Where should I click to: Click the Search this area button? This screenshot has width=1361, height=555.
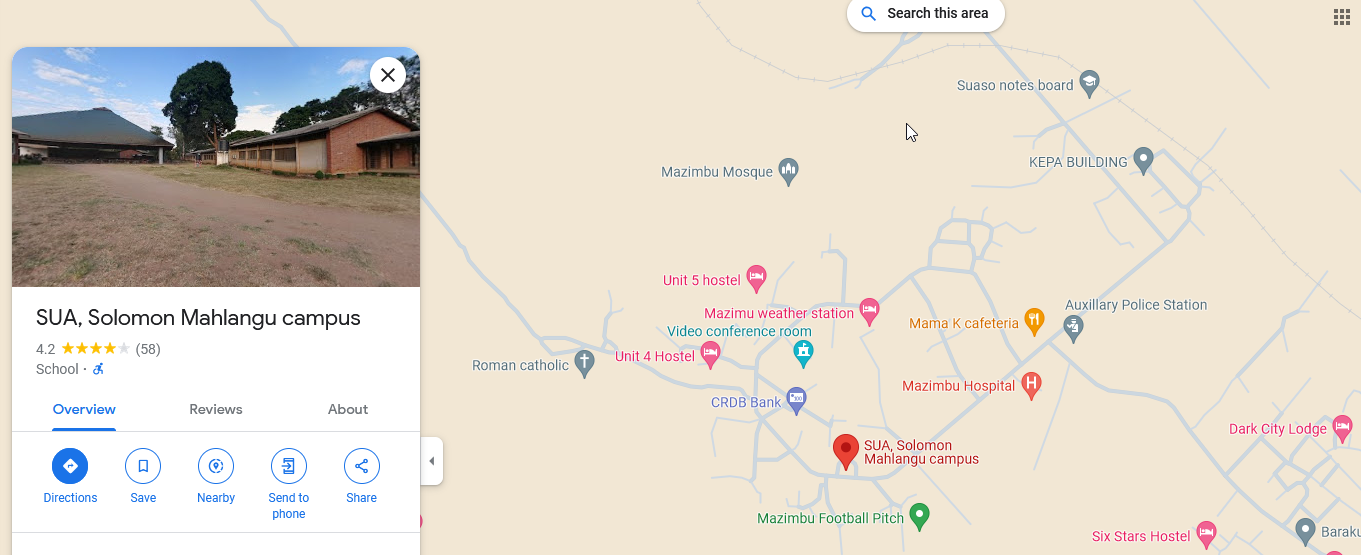(x=926, y=14)
